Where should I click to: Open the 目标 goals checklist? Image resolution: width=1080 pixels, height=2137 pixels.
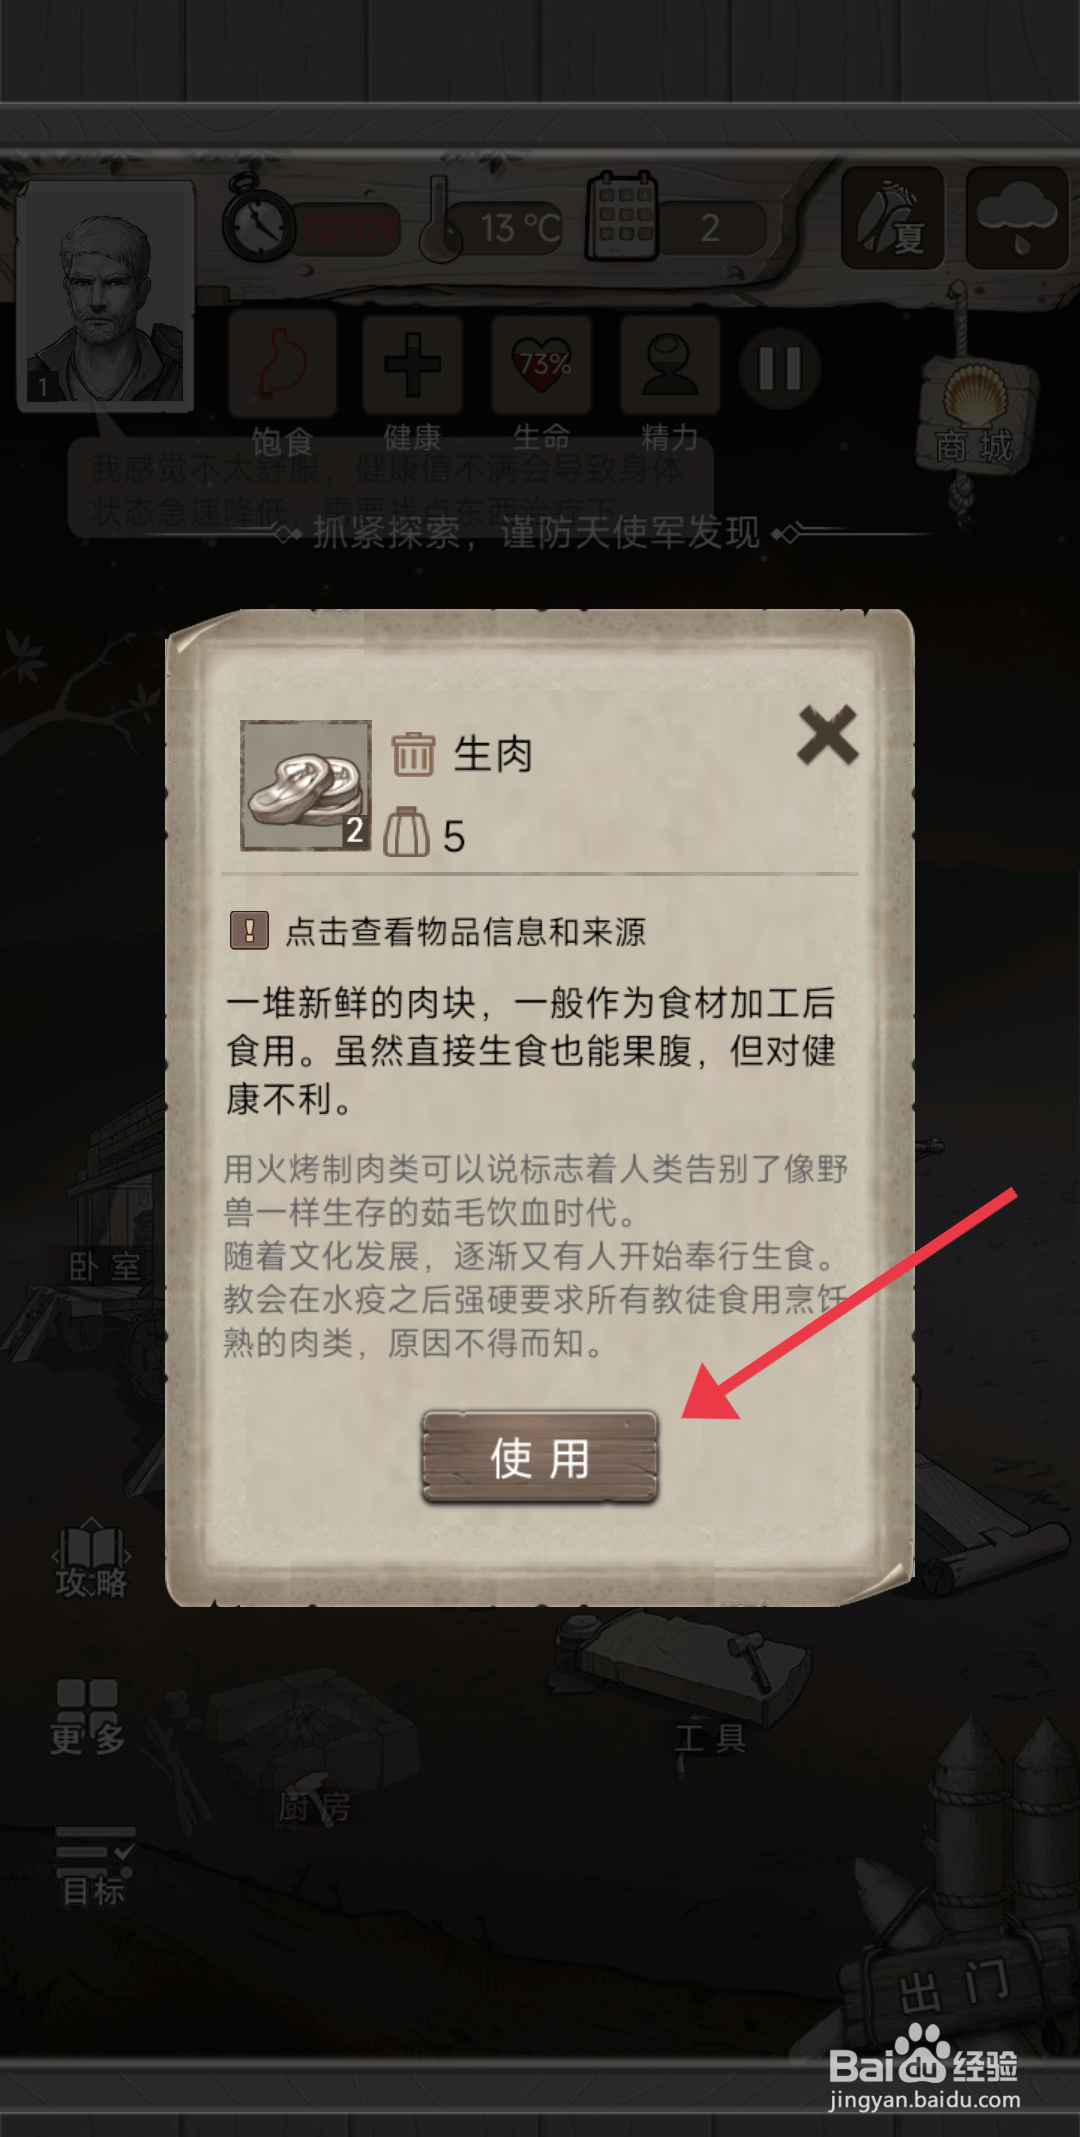click(94, 1868)
